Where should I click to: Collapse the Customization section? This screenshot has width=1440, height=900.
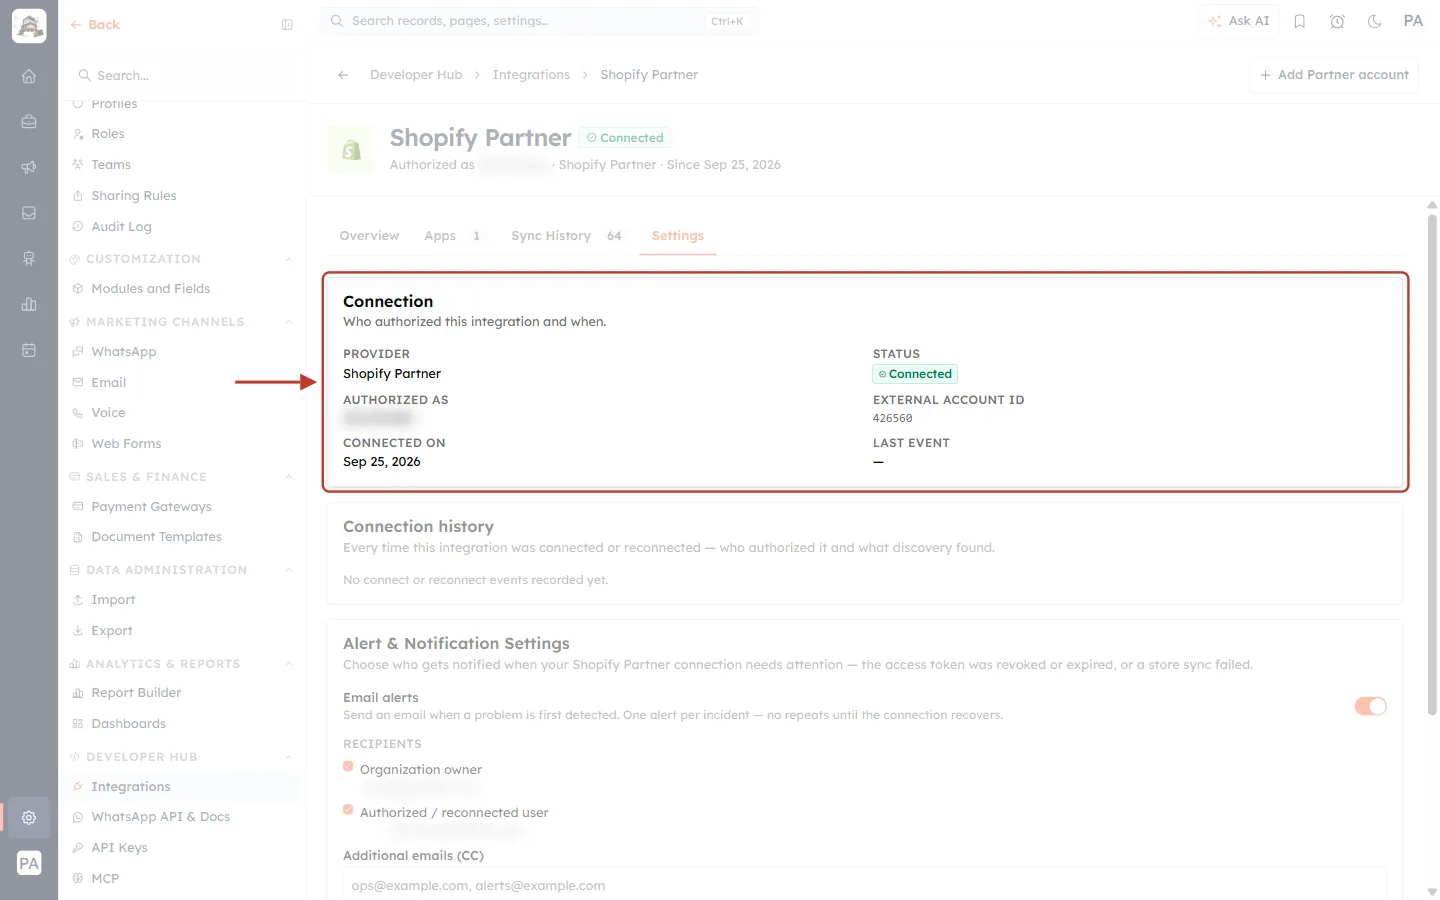[289, 259]
